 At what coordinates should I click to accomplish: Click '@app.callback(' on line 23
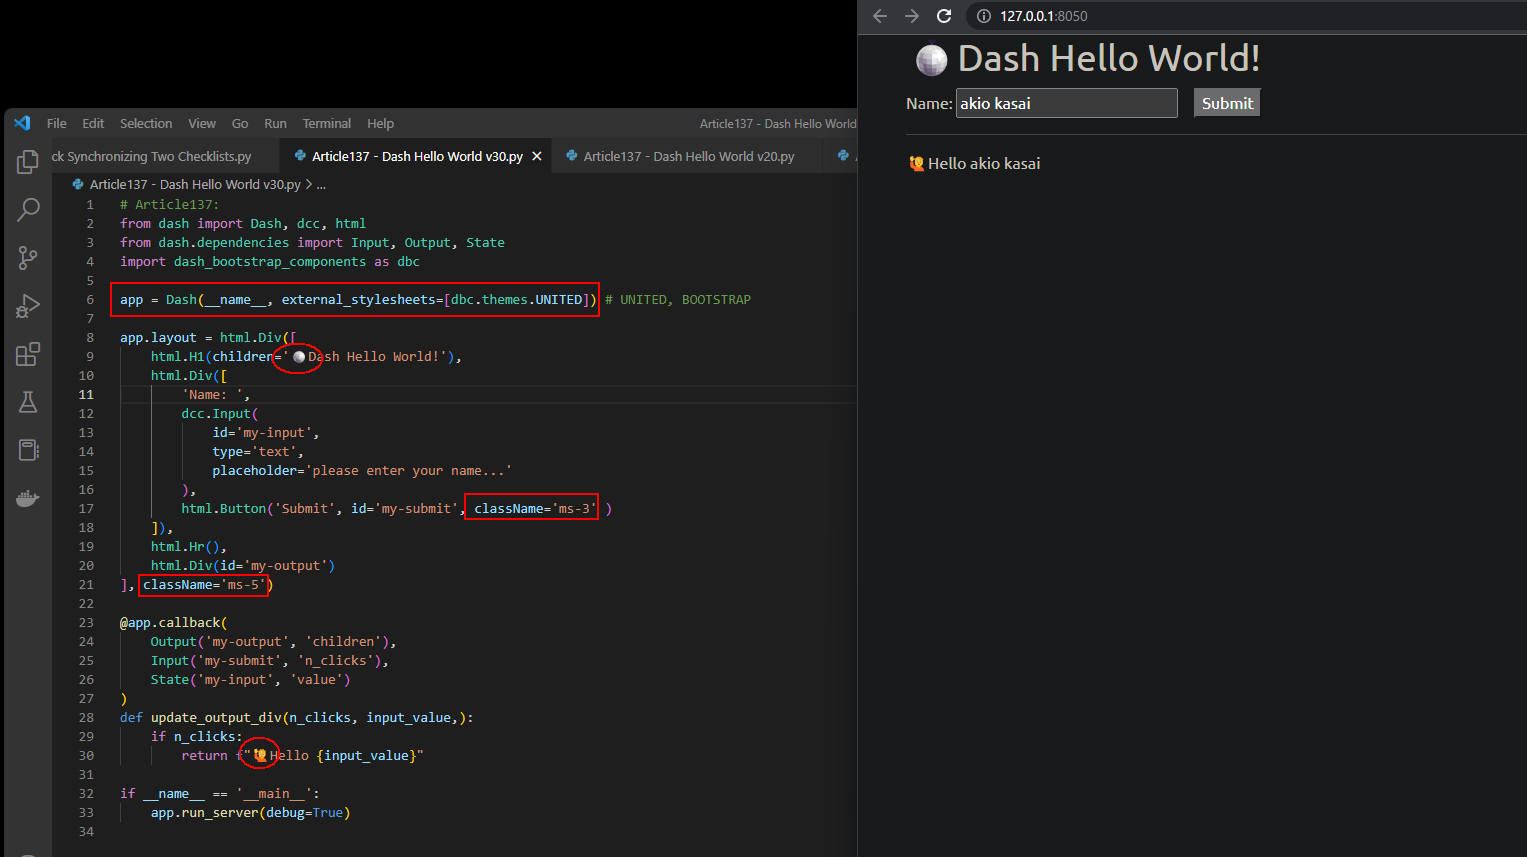click(x=174, y=622)
